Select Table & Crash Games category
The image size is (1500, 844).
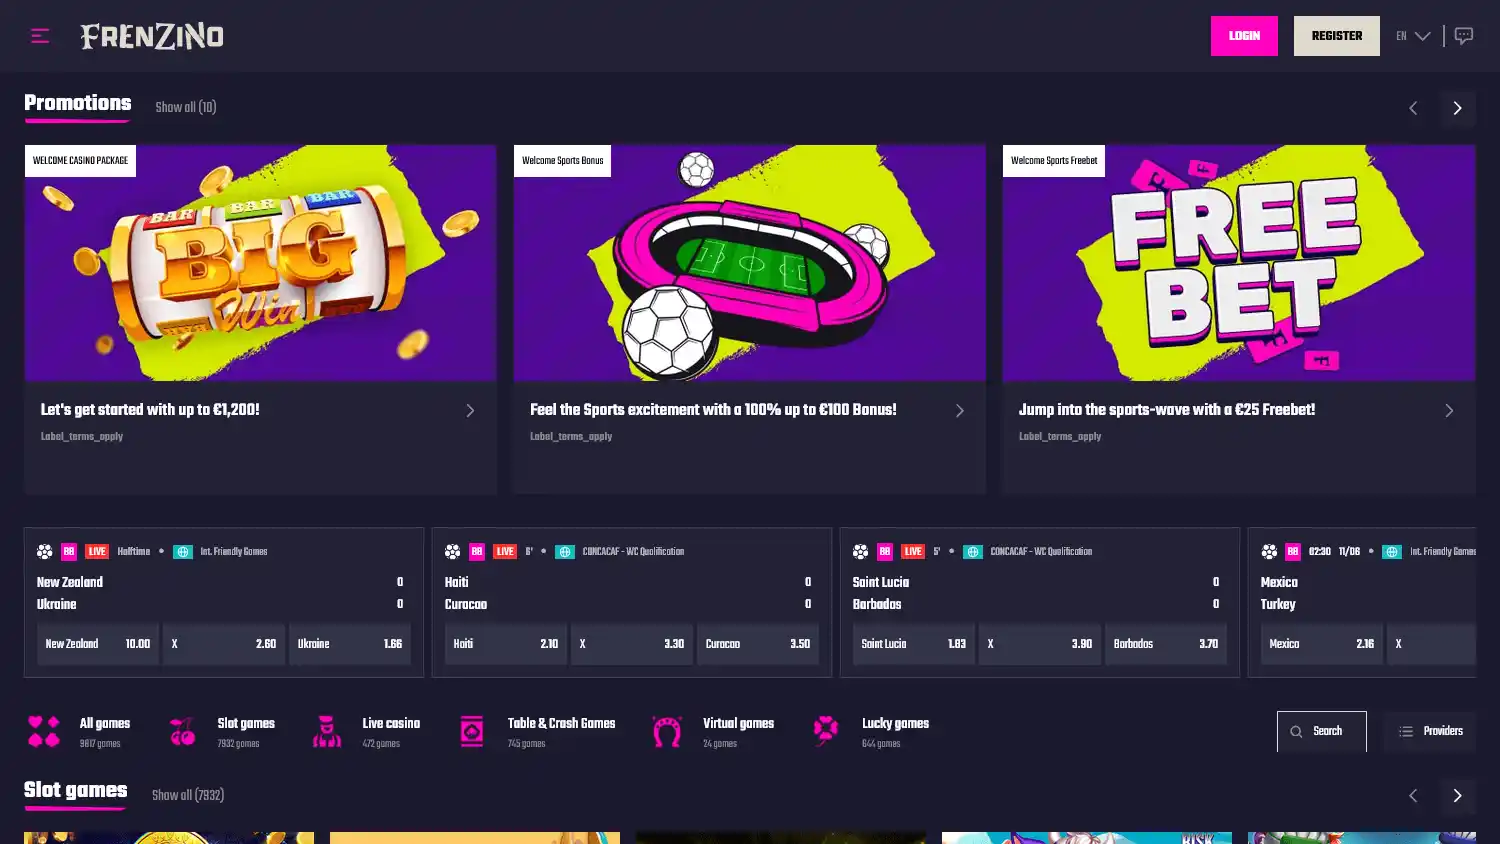coord(536,732)
